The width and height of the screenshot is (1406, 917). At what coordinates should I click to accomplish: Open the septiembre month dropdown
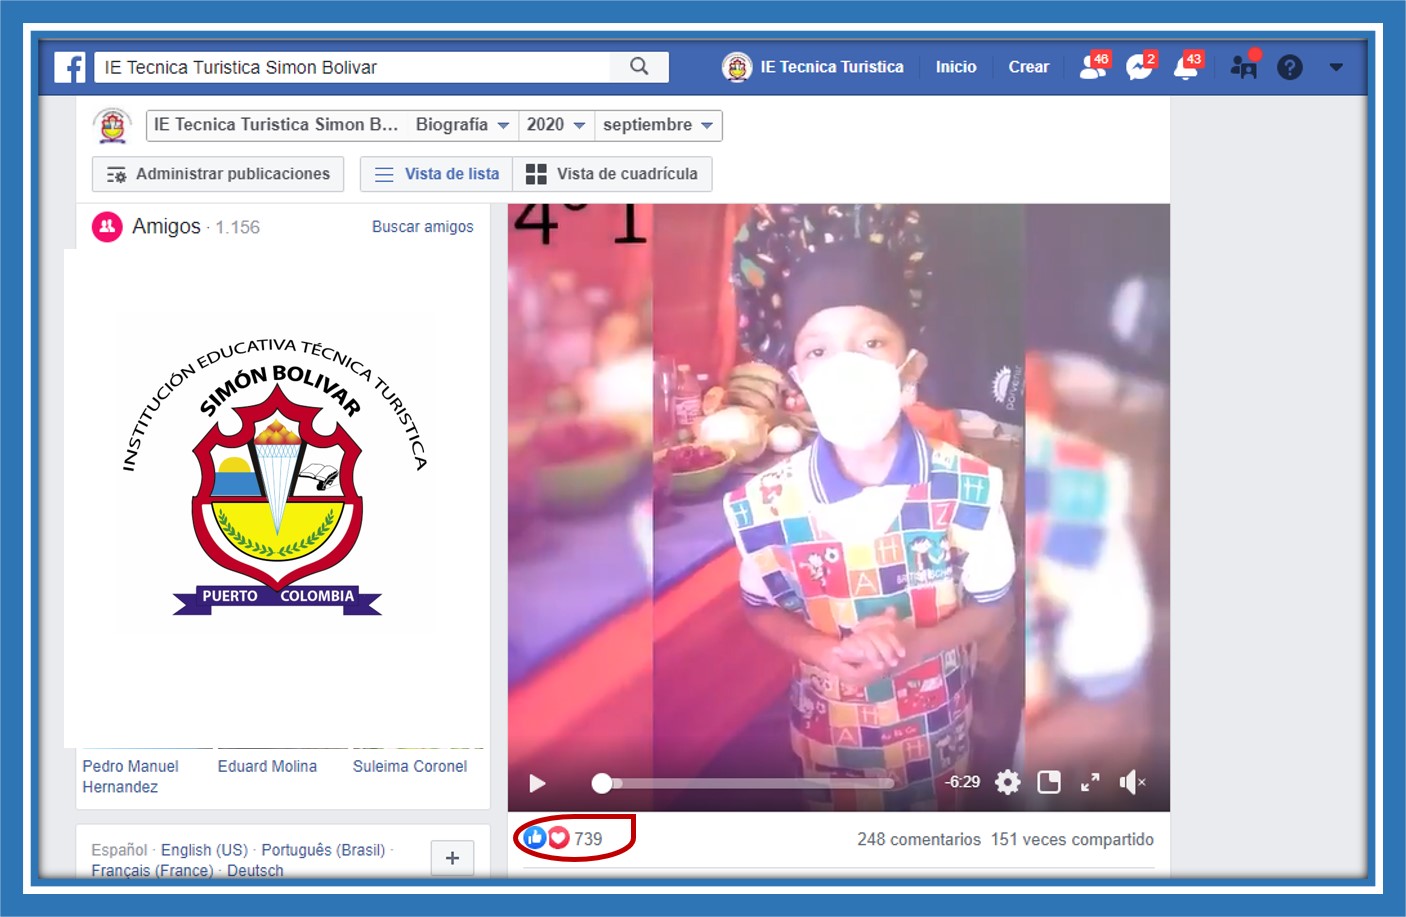tap(657, 125)
